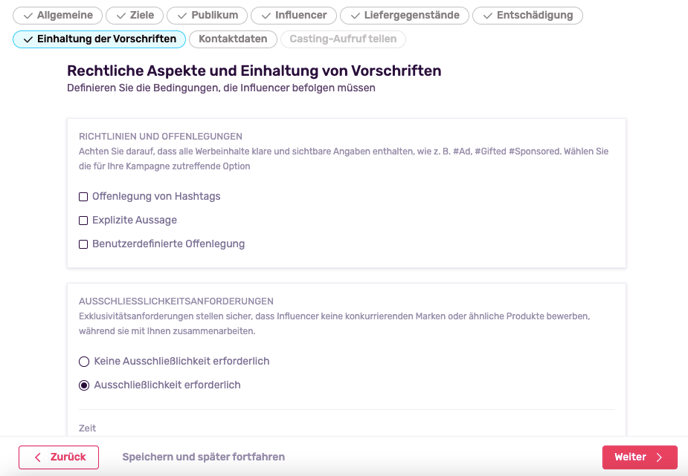Go to the Casting-Aufruf teilen step
688x476 pixels.
coord(343,39)
